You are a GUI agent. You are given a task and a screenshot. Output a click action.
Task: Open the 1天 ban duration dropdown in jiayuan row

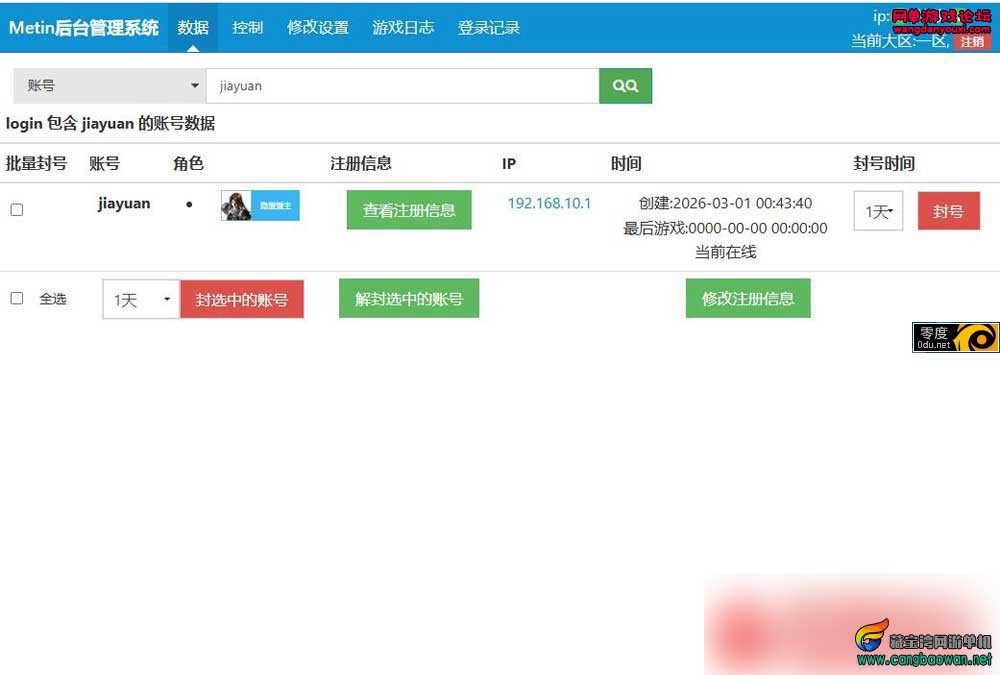878,211
